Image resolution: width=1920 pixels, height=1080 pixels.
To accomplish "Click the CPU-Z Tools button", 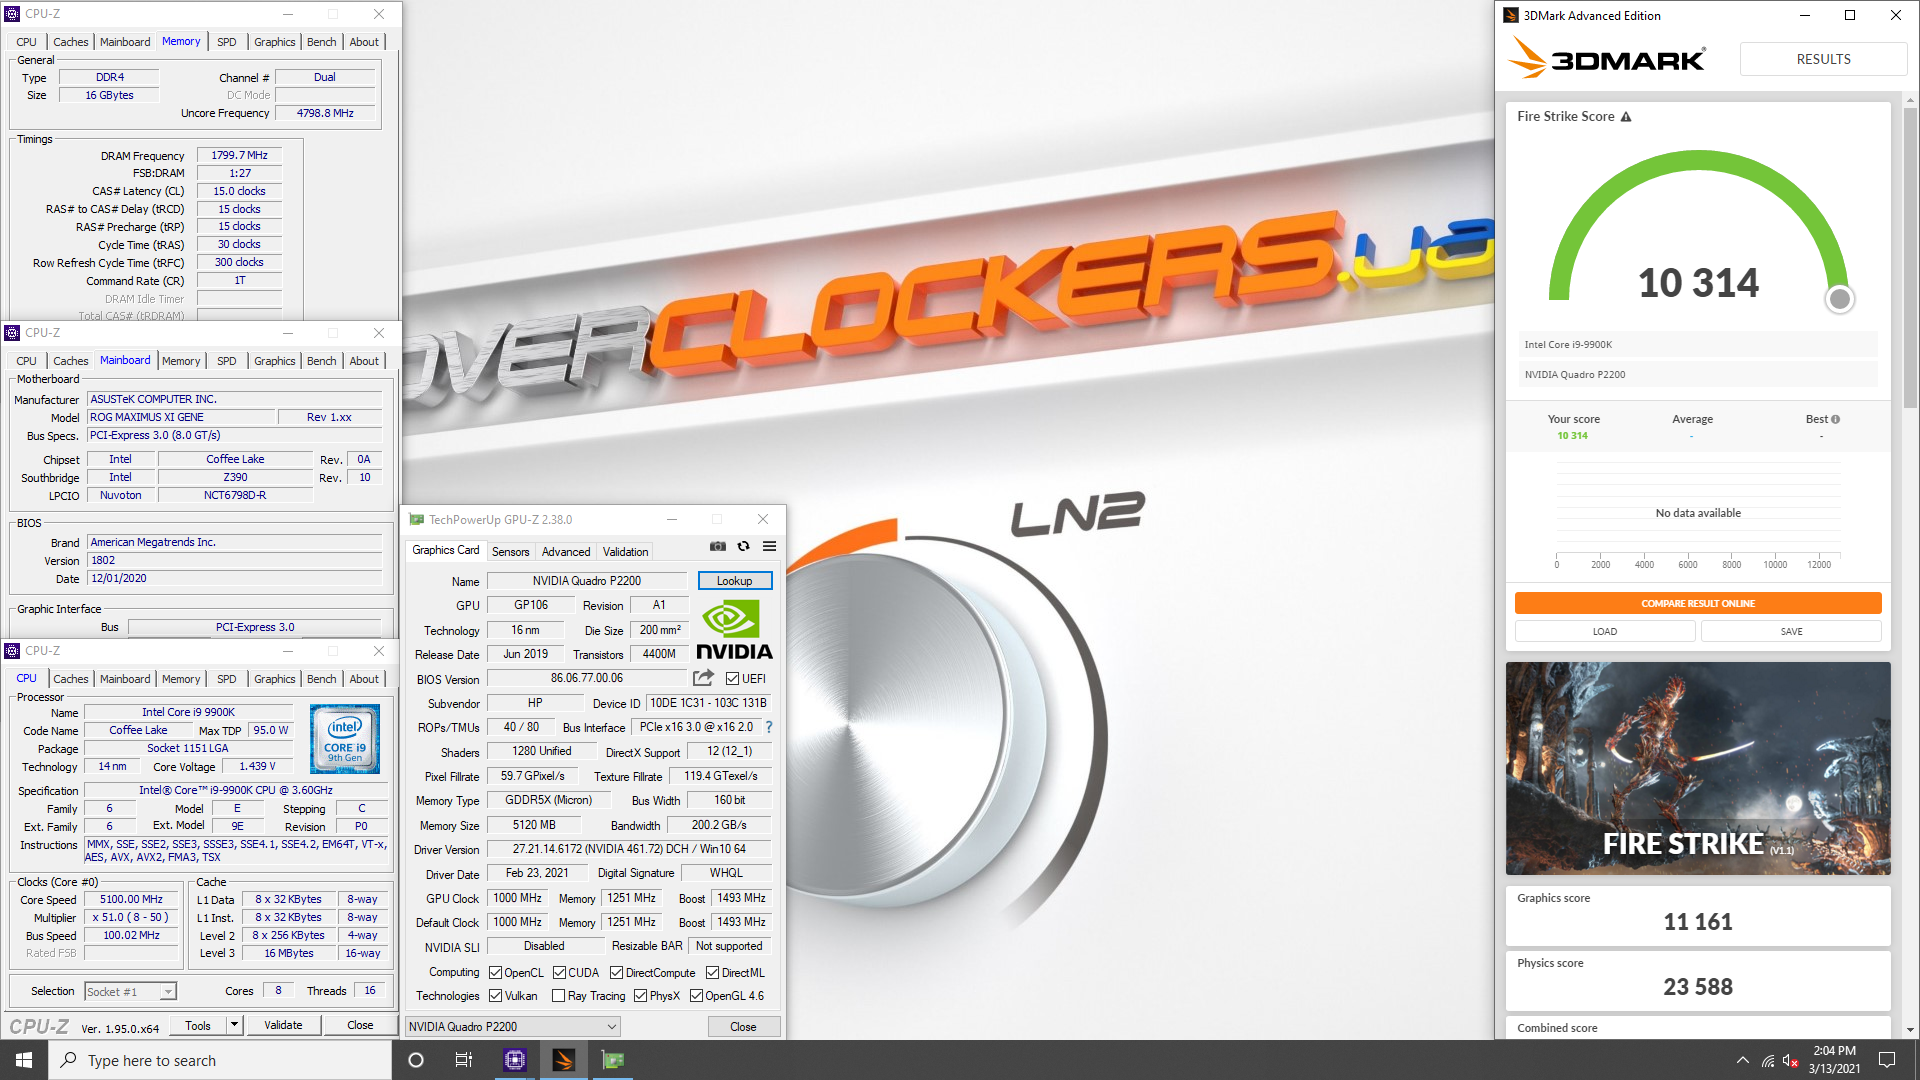I will click(x=198, y=1025).
